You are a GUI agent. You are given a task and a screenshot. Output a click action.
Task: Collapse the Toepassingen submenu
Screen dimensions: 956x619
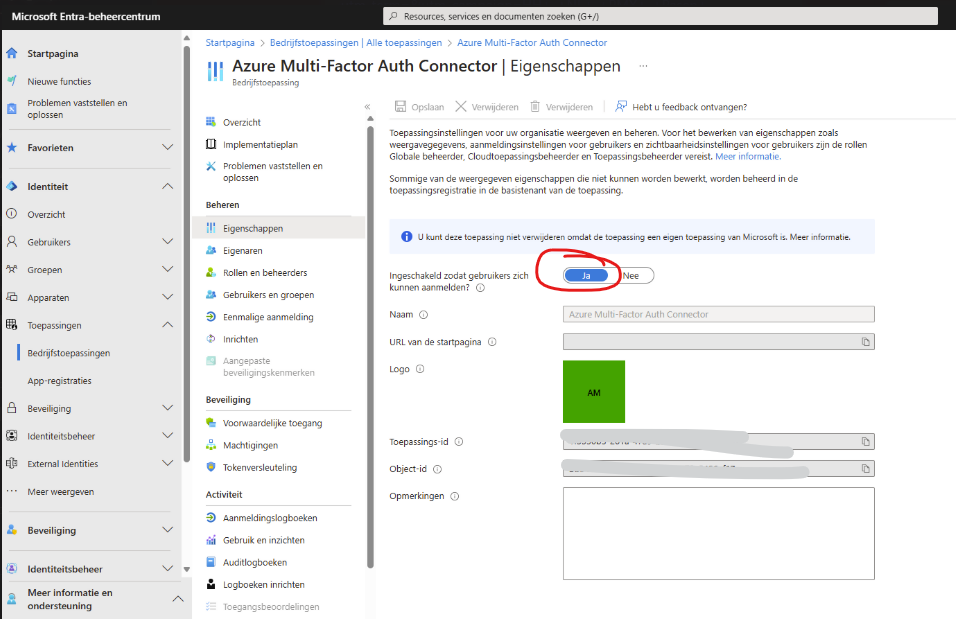168,325
